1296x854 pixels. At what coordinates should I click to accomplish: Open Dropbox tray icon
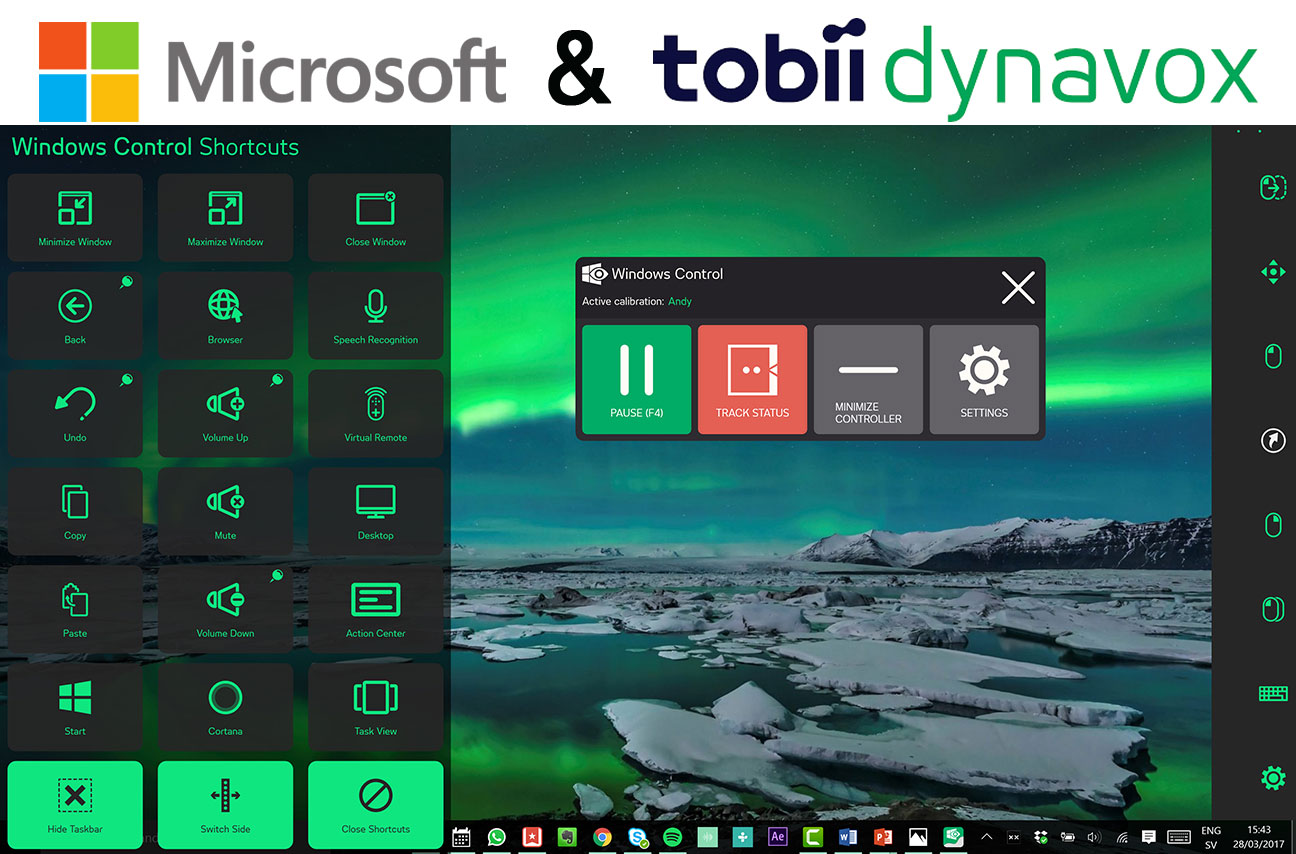1040,837
